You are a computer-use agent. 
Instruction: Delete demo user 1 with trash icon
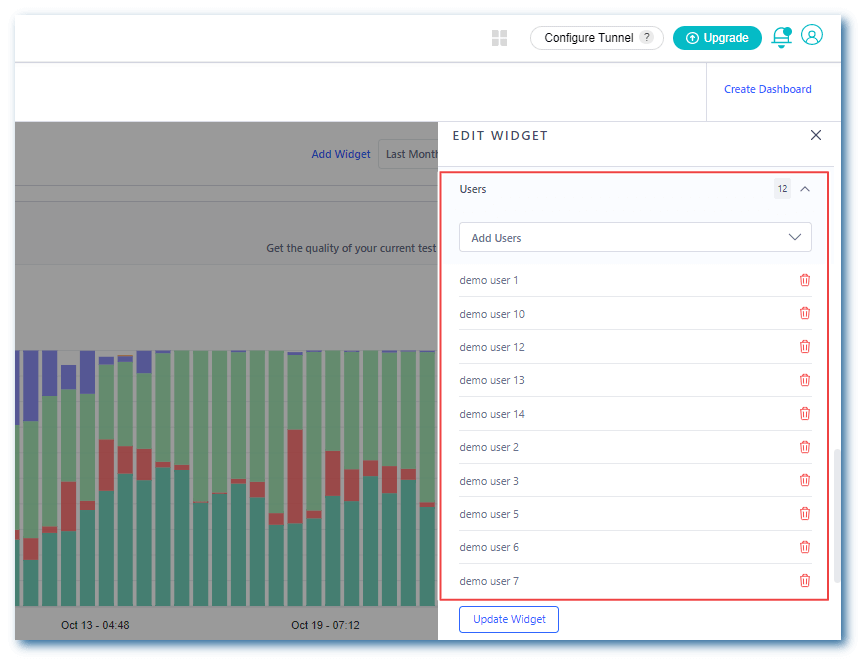pos(805,280)
